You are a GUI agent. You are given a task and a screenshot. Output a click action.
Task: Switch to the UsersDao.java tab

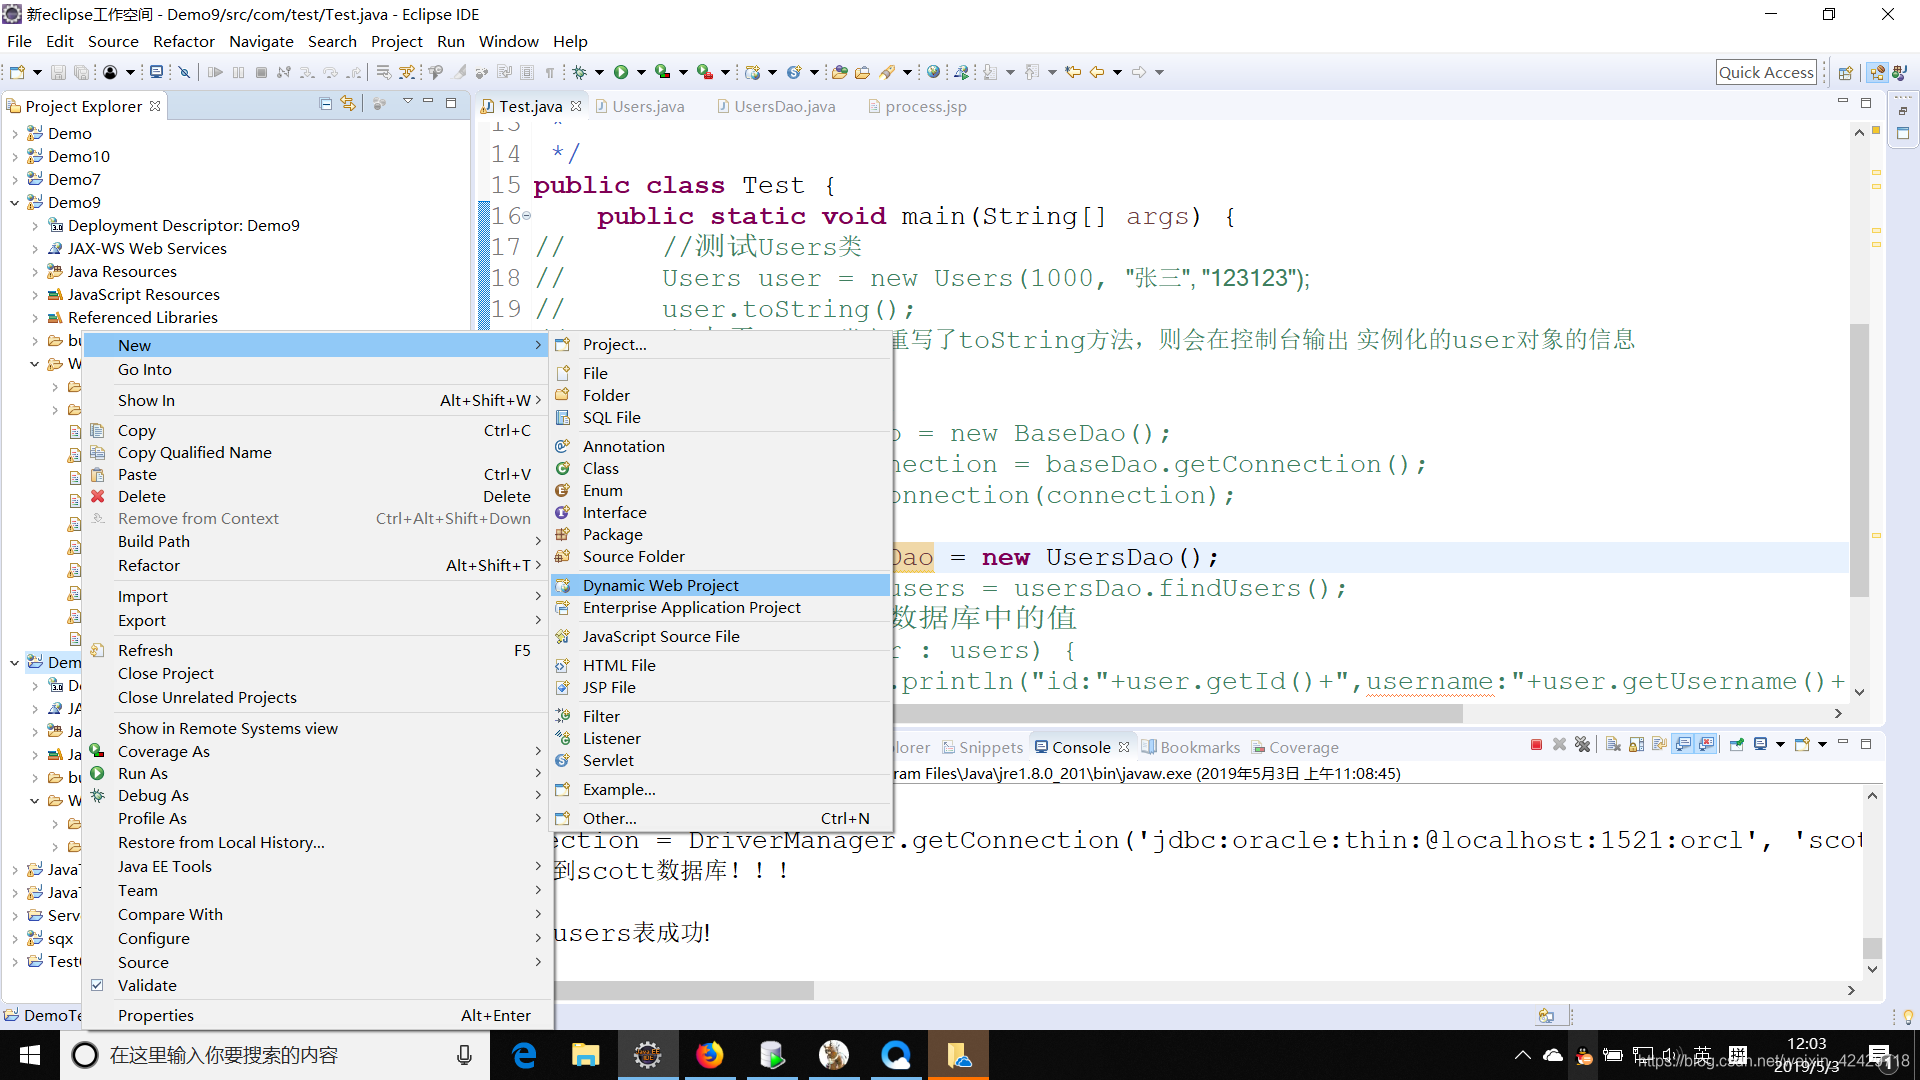point(784,106)
